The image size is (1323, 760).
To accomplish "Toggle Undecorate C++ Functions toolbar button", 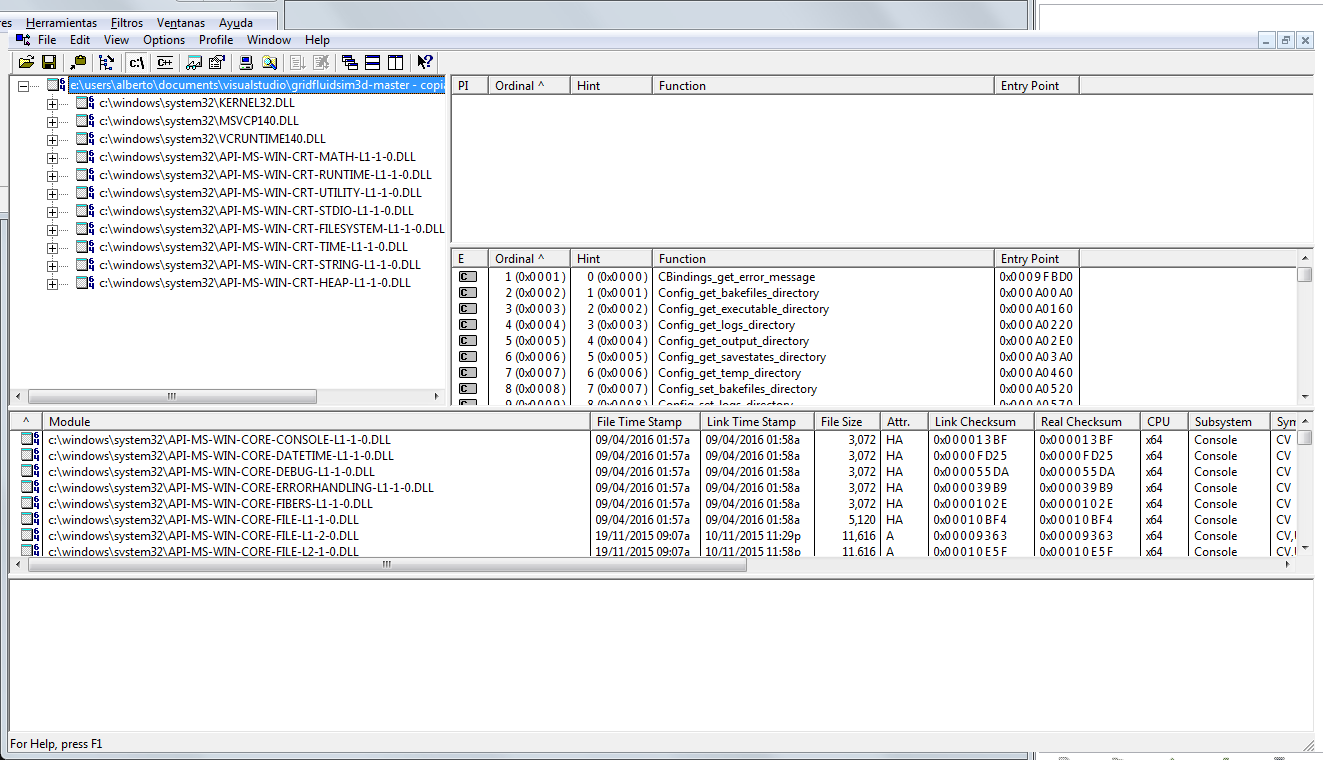I will click(164, 62).
